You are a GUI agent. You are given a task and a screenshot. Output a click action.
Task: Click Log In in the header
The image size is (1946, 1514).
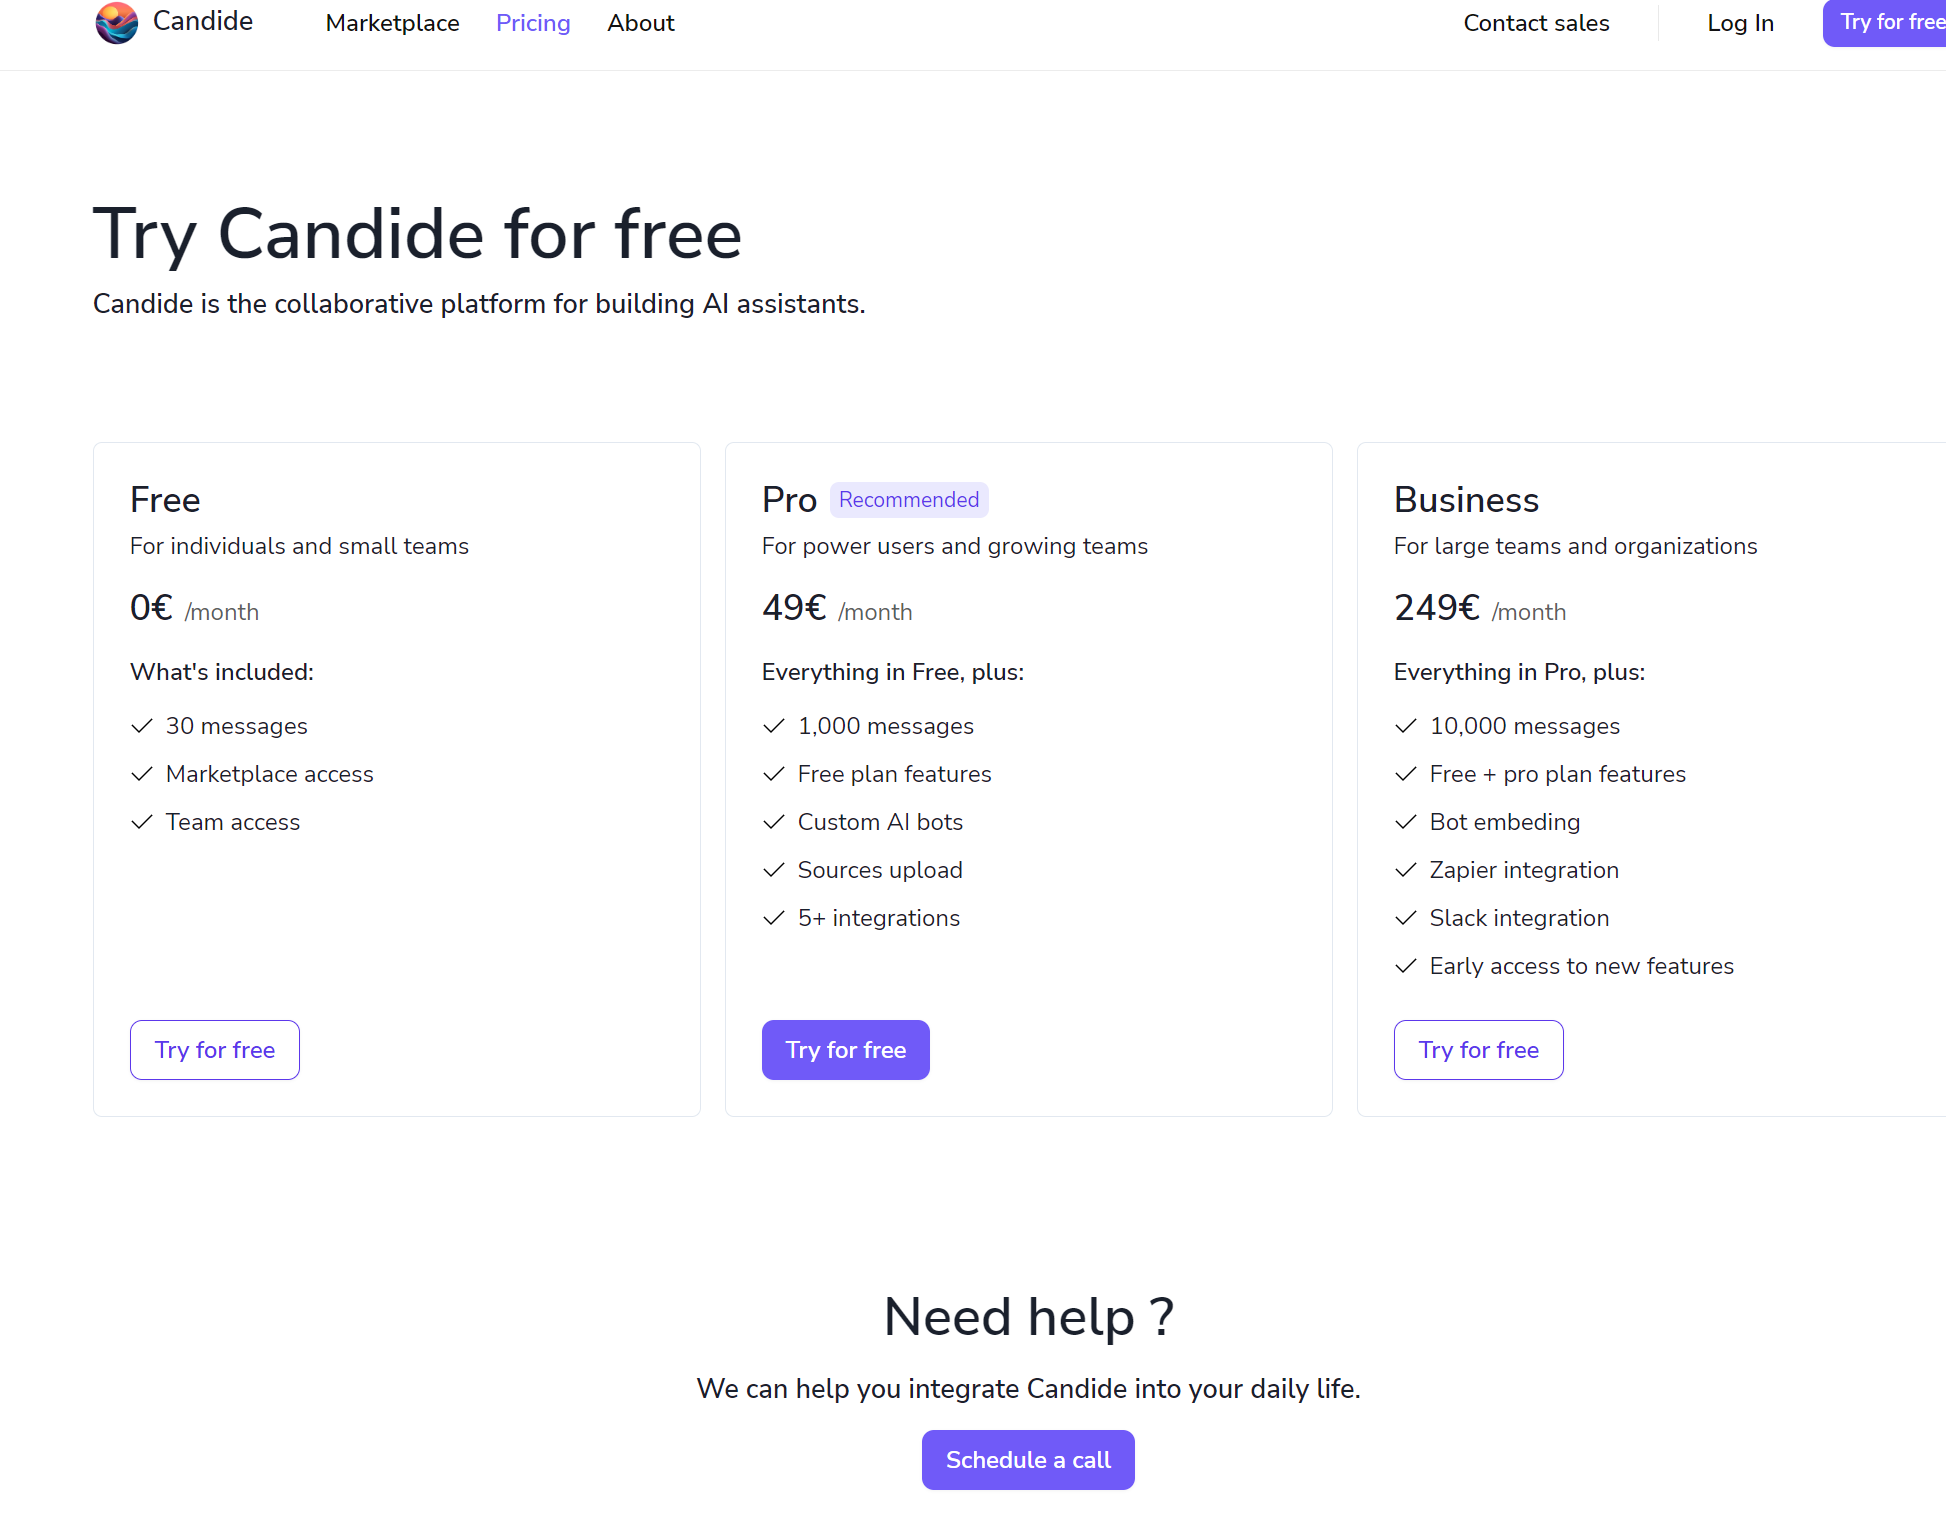point(1740,23)
